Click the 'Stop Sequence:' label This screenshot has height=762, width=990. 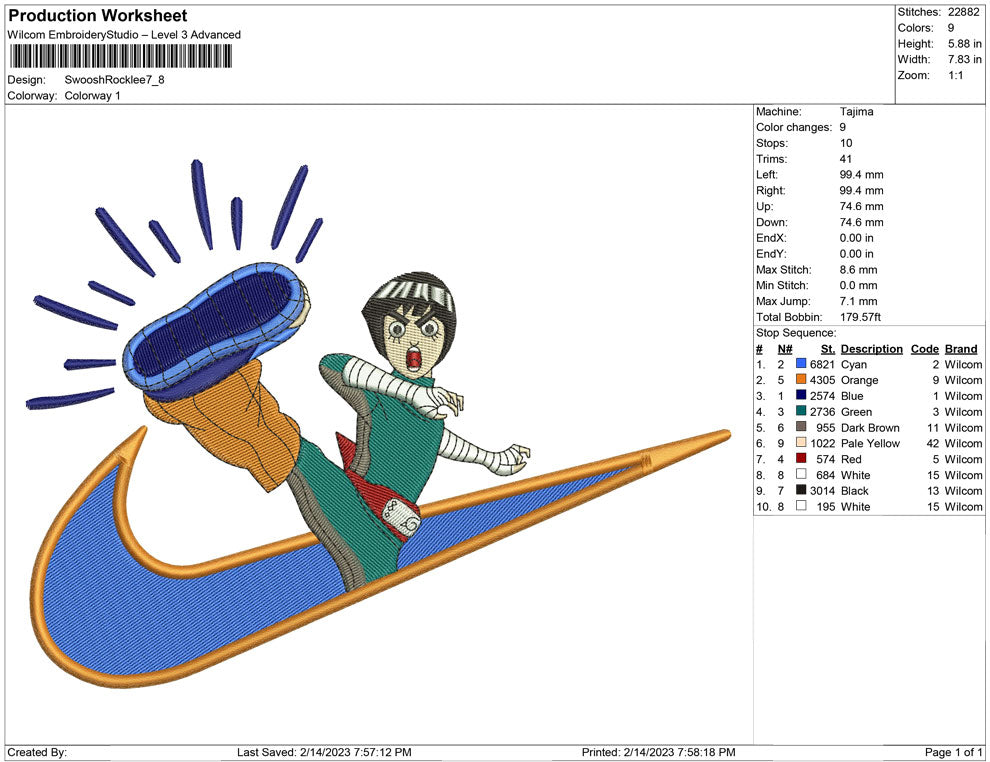point(796,333)
